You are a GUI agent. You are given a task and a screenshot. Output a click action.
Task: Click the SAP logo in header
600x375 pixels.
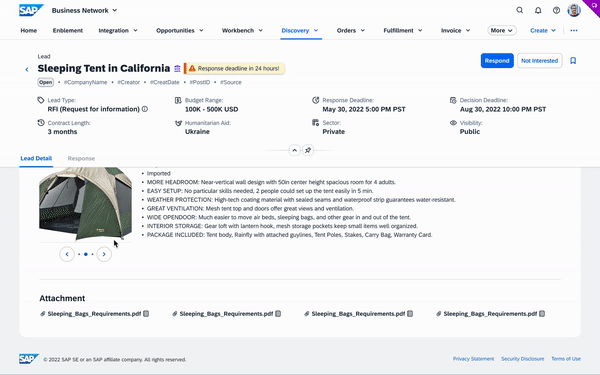31,10
